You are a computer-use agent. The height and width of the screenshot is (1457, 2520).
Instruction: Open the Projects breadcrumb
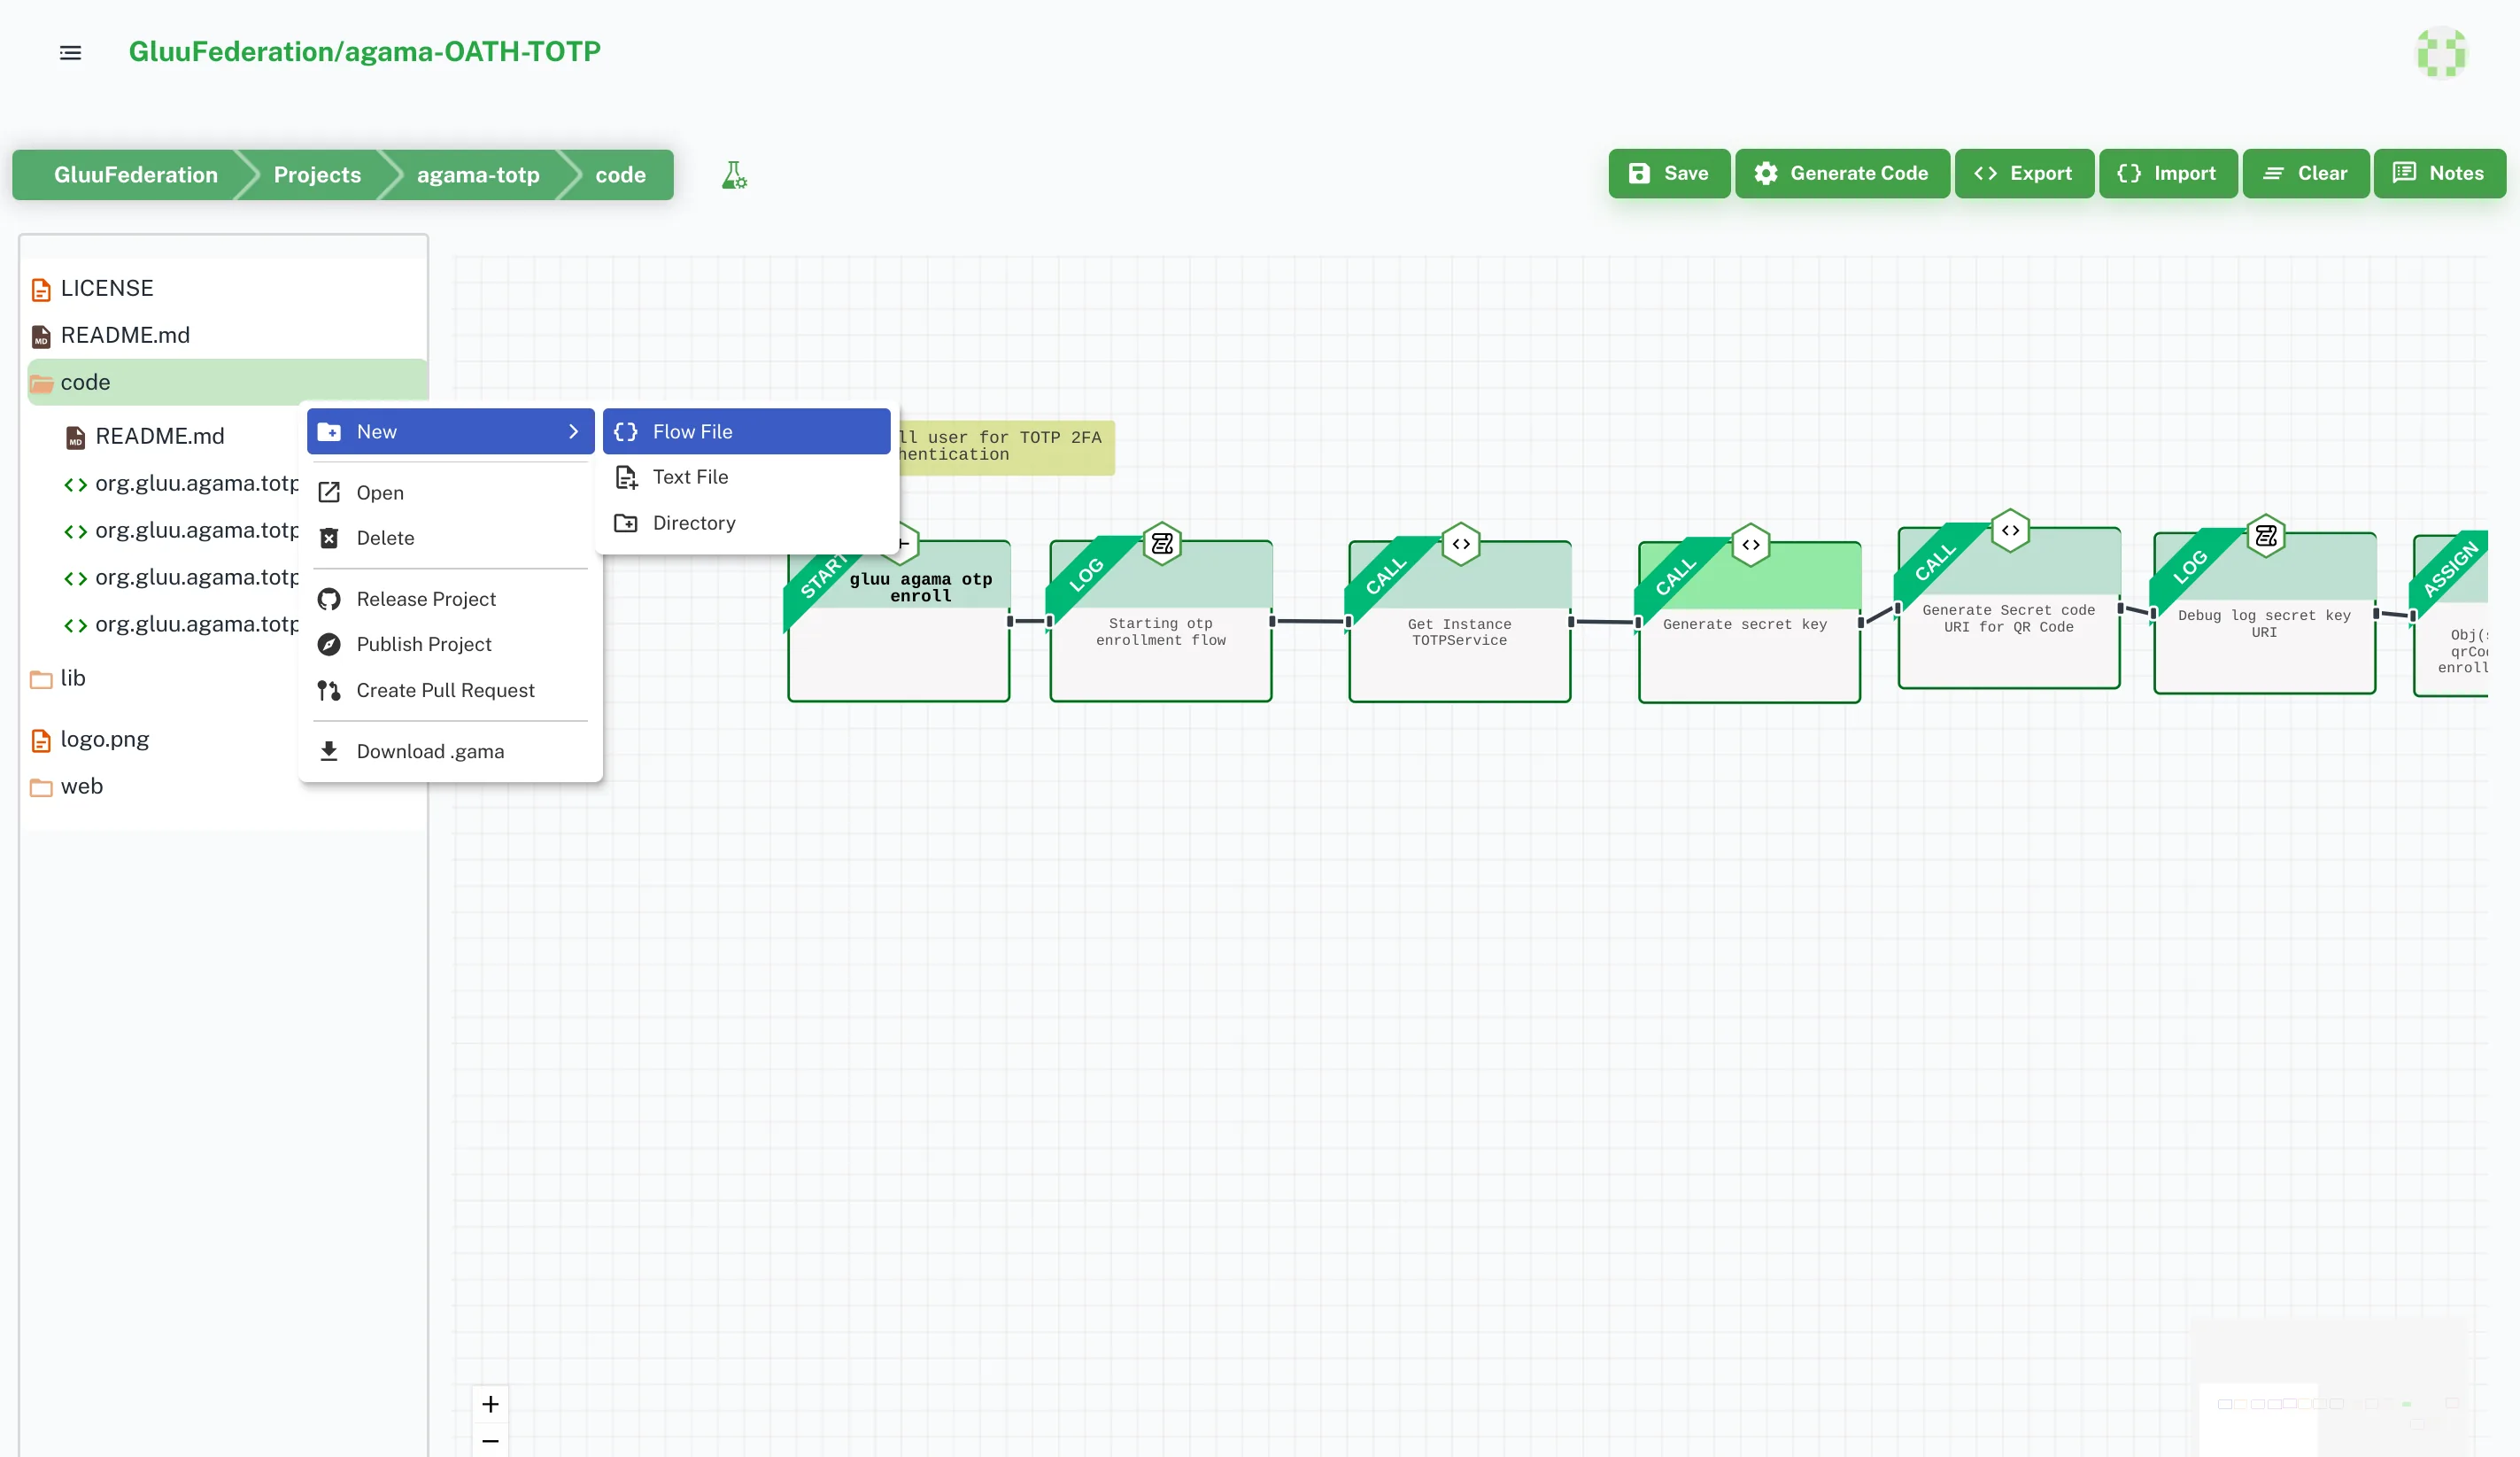click(x=317, y=175)
